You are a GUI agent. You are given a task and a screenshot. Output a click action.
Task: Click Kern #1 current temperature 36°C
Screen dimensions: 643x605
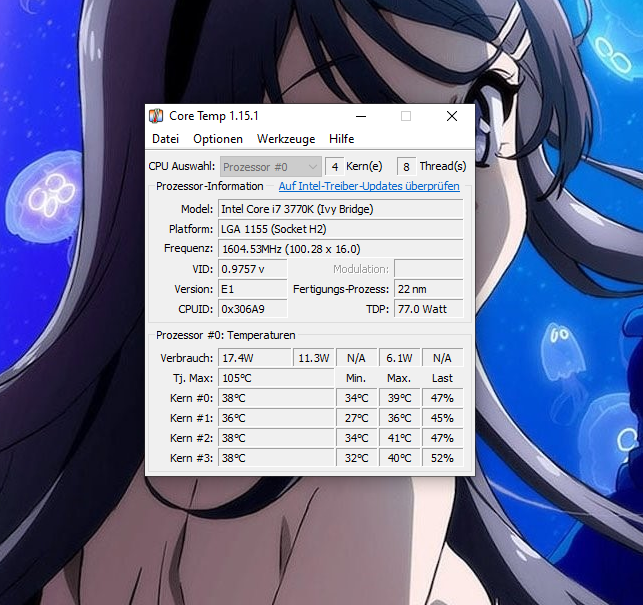(276, 418)
